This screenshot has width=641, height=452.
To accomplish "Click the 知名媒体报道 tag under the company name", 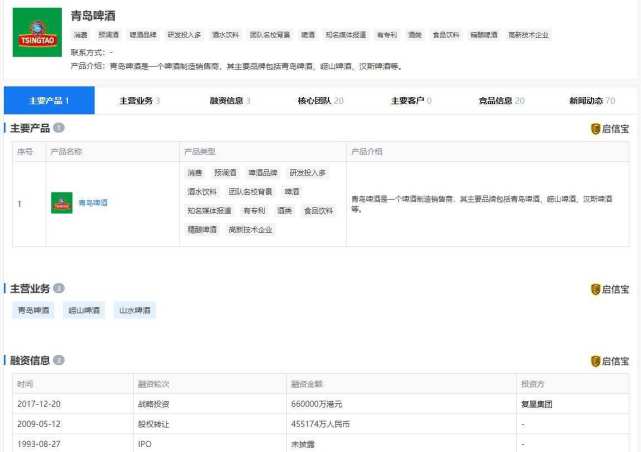I will click(346, 35).
